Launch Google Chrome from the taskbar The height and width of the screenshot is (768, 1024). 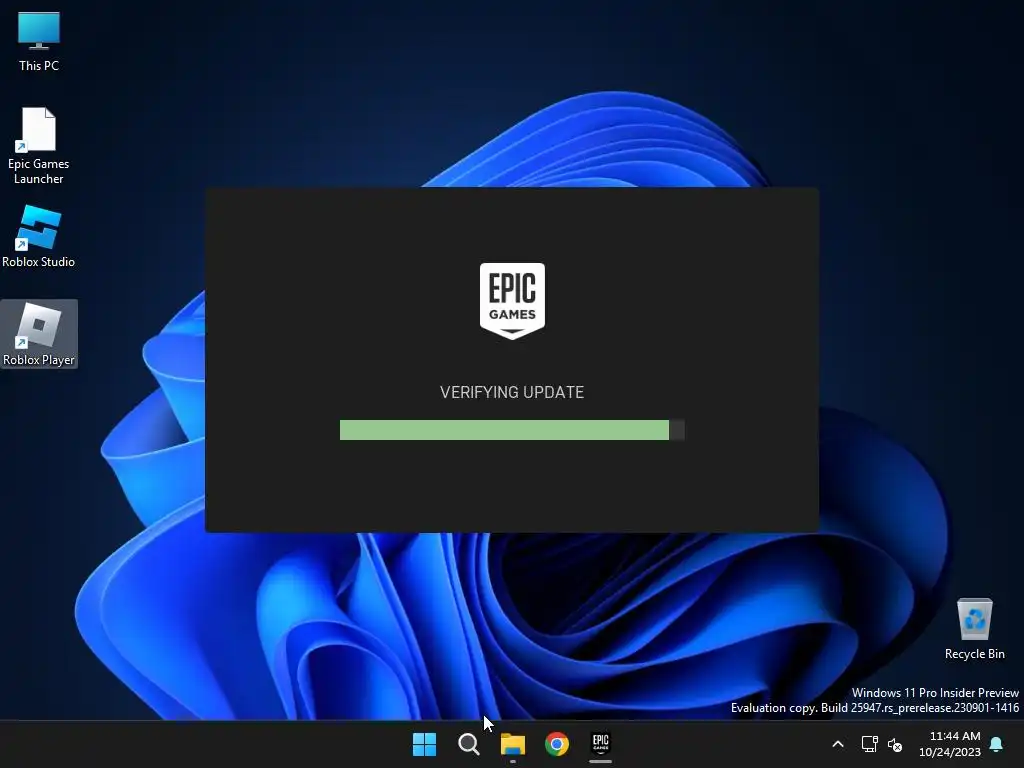(x=556, y=744)
